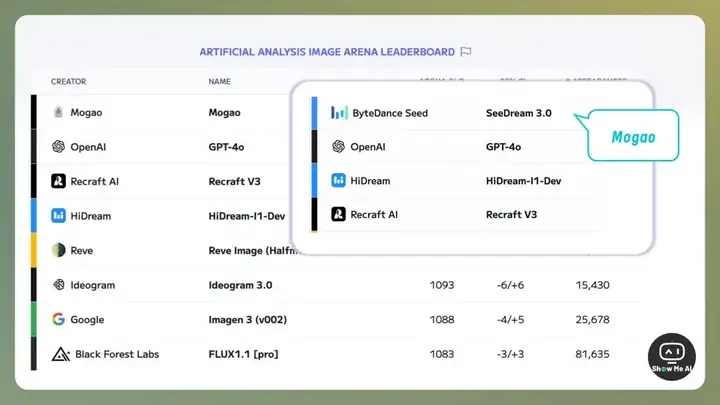This screenshot has width=720, height=405.
Task: Select HiDream-I1-Dev in the main table
Action: 247,216
